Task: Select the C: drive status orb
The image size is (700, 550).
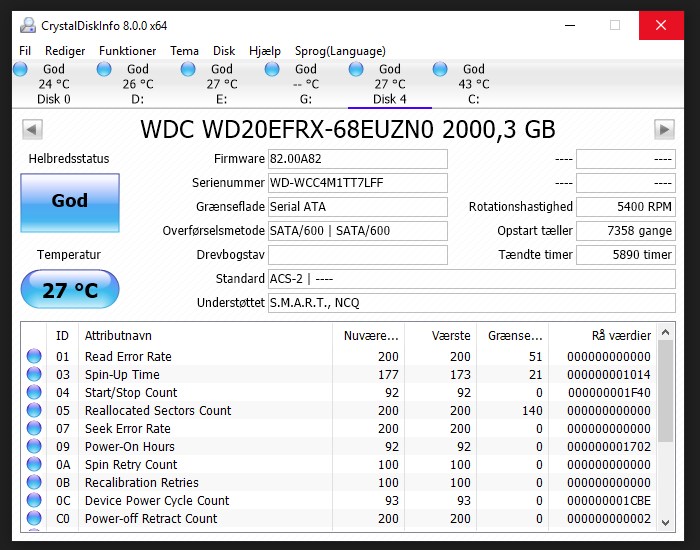Action: tap(440, 69)
